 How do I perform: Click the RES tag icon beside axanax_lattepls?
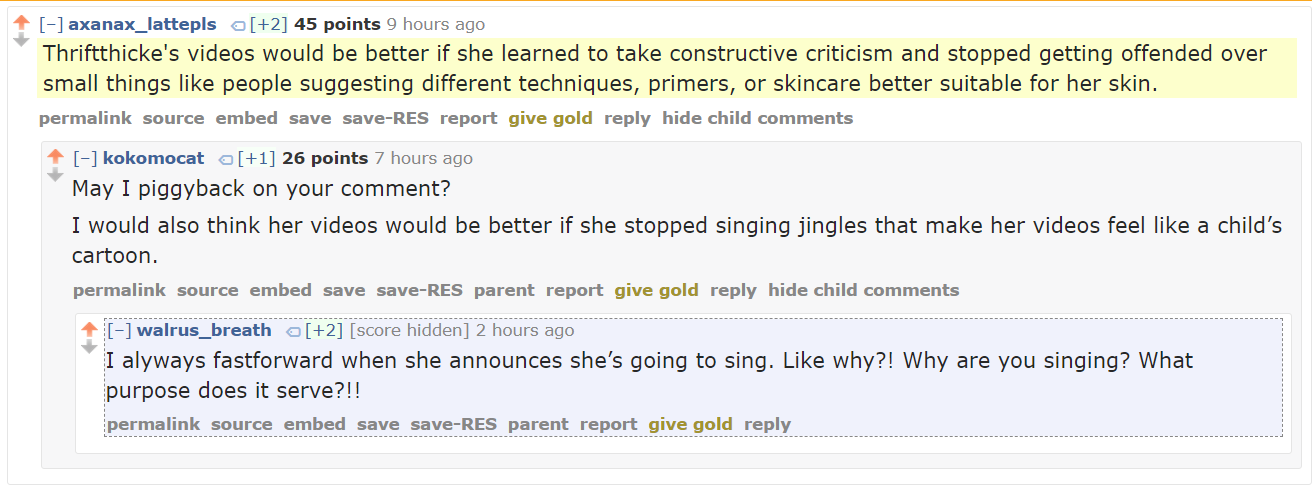pos(237,25)
